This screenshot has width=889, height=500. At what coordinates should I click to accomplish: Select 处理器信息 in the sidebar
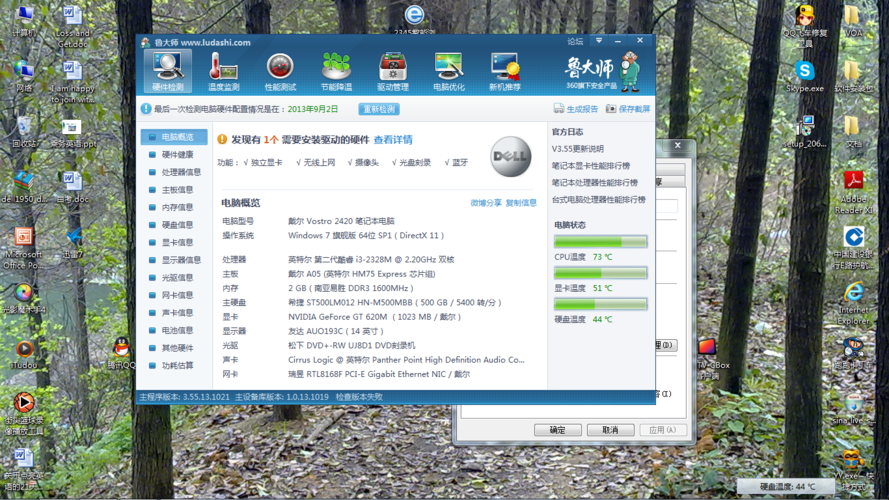181,172
